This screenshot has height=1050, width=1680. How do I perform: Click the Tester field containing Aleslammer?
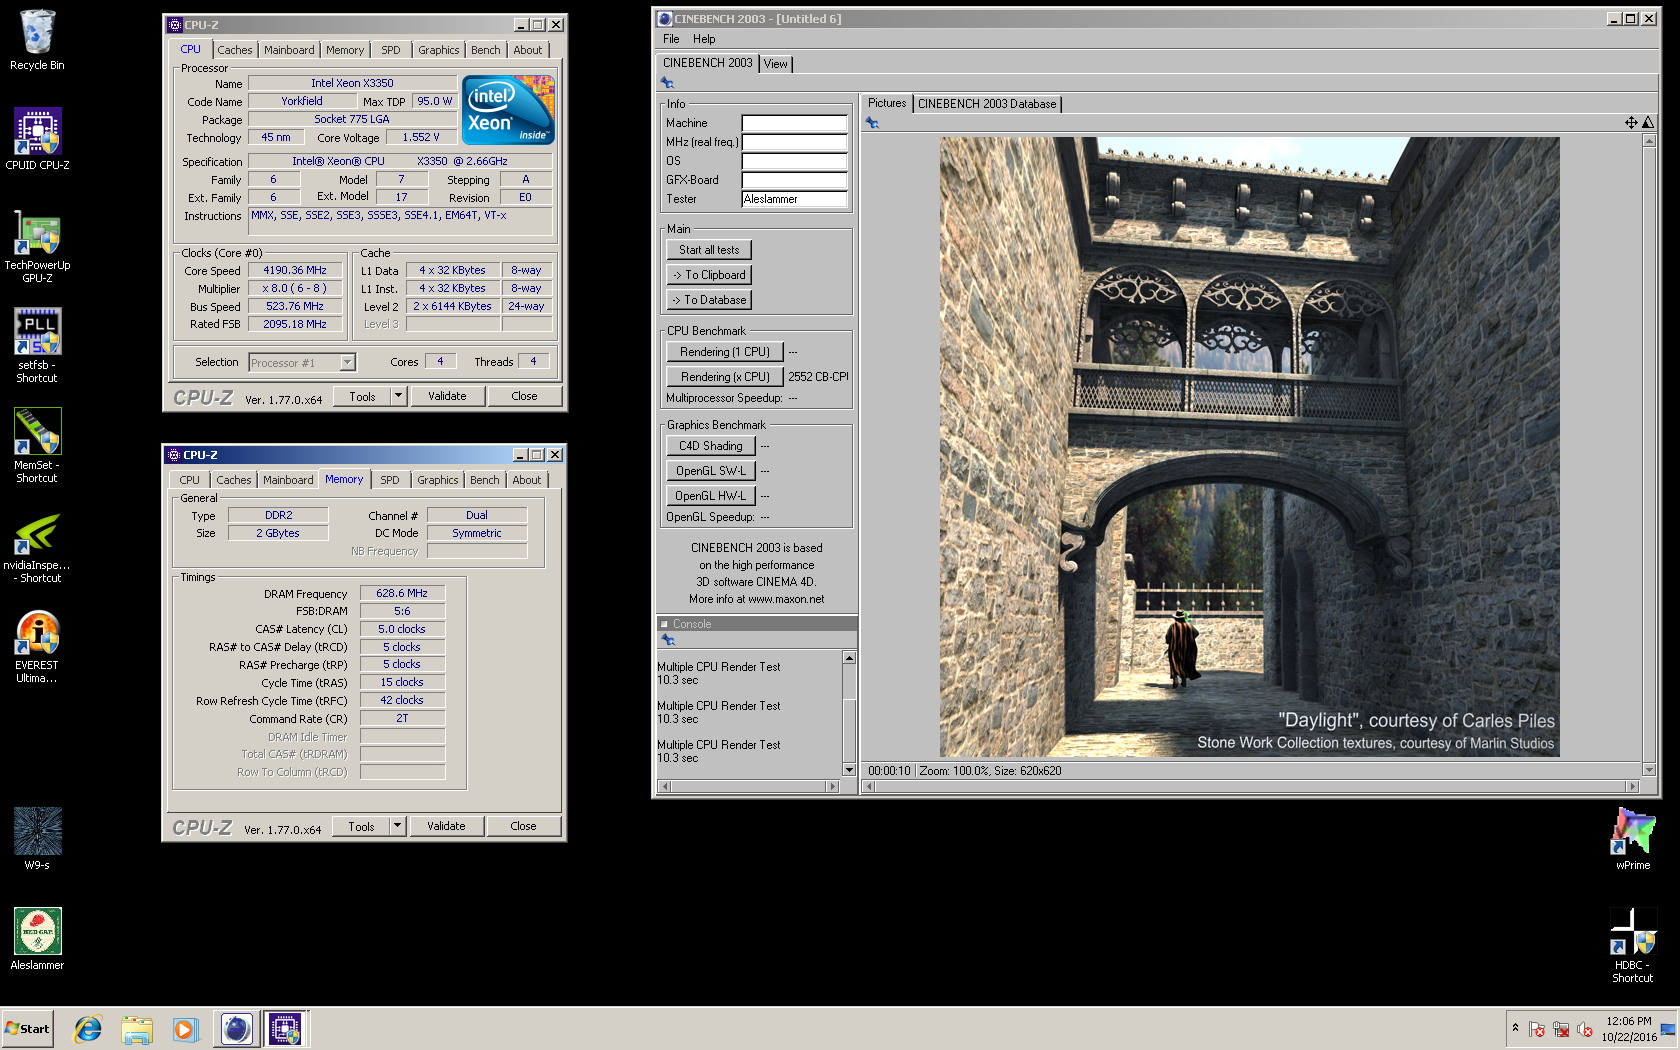point(795,199)
